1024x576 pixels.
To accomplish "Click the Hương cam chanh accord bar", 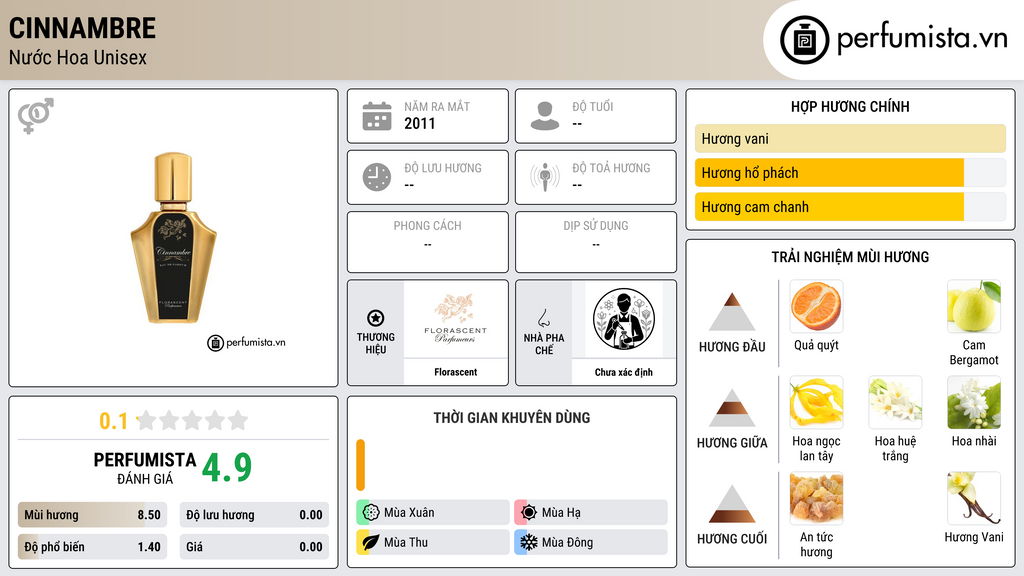I will pos(850,206).
